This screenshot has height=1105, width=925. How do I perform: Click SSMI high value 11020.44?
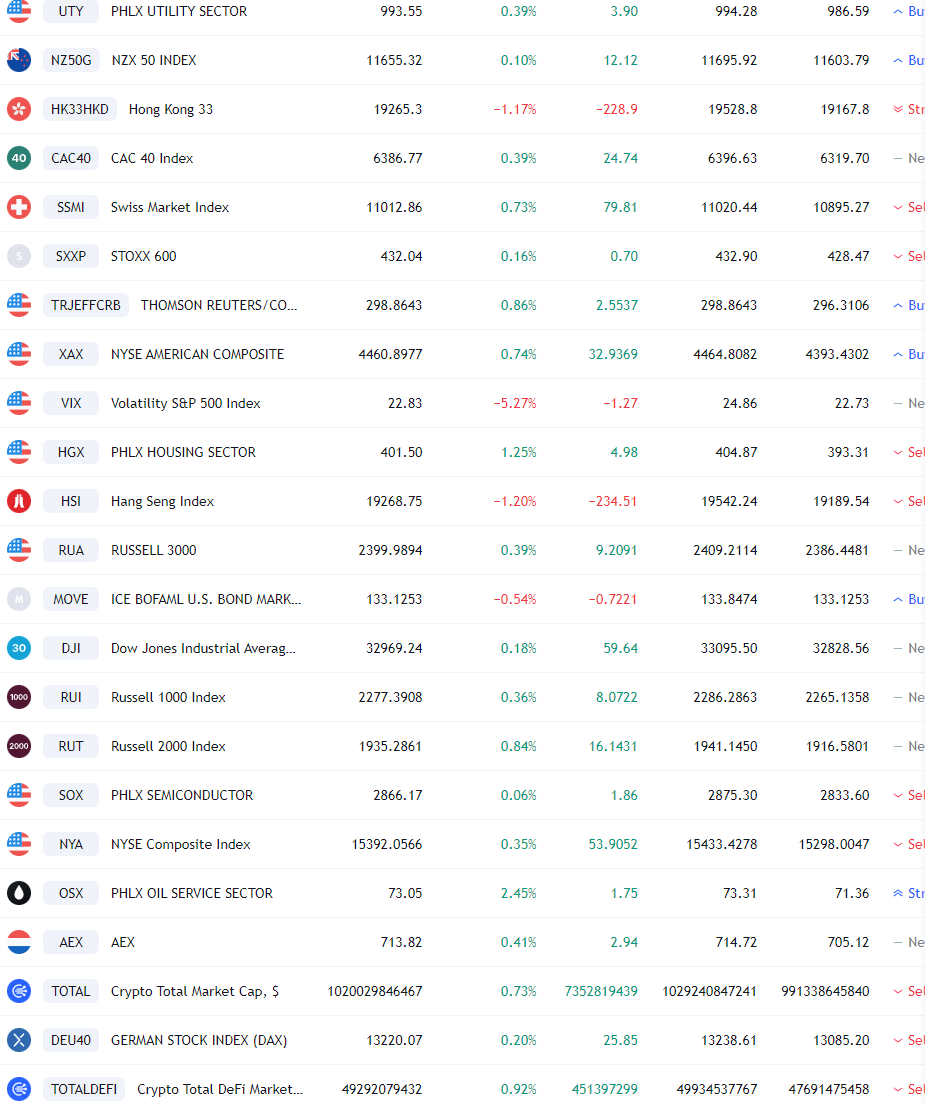point(728,207)
